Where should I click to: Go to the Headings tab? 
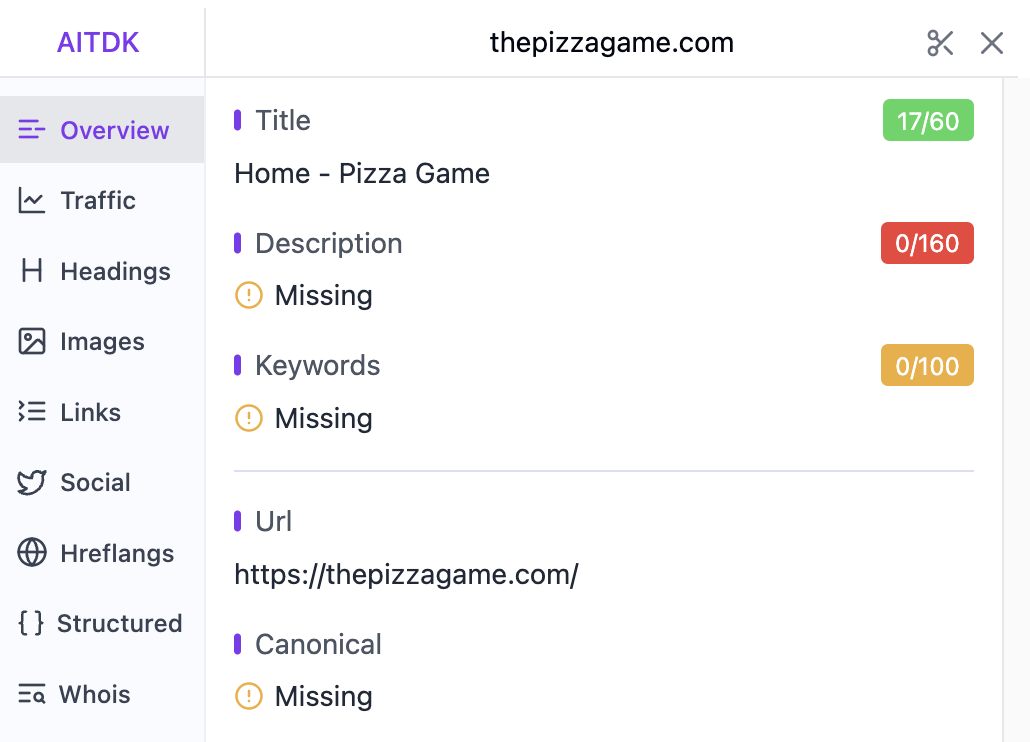tap(115, 271)
